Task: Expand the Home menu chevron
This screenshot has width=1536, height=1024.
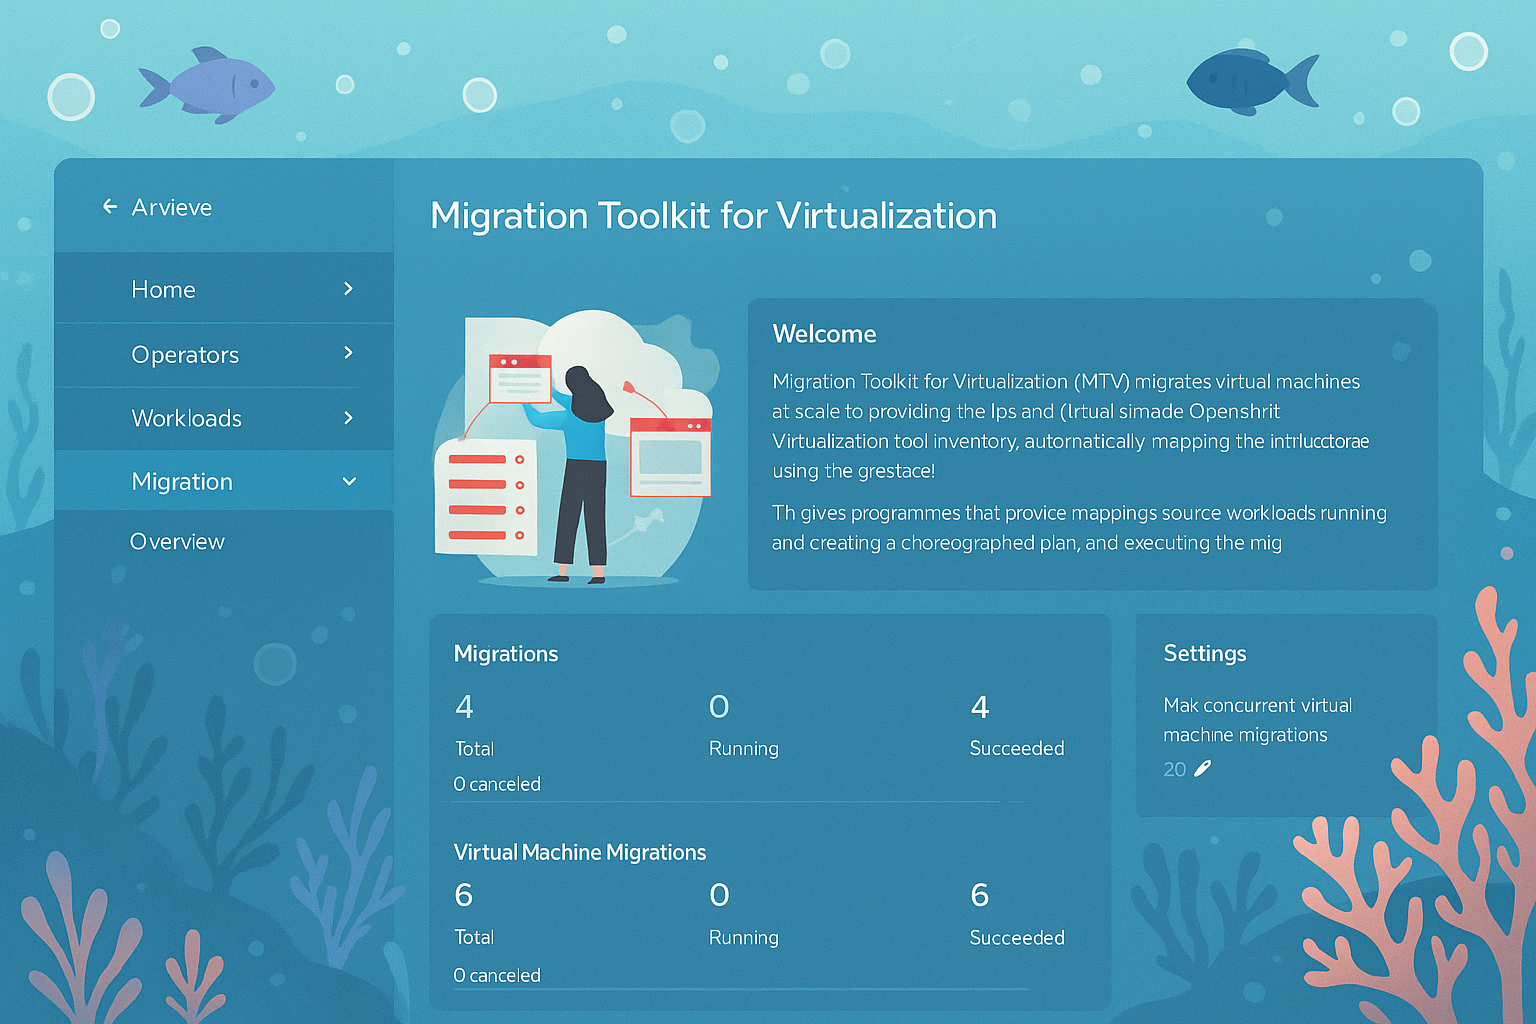Action: pos(348,289)
